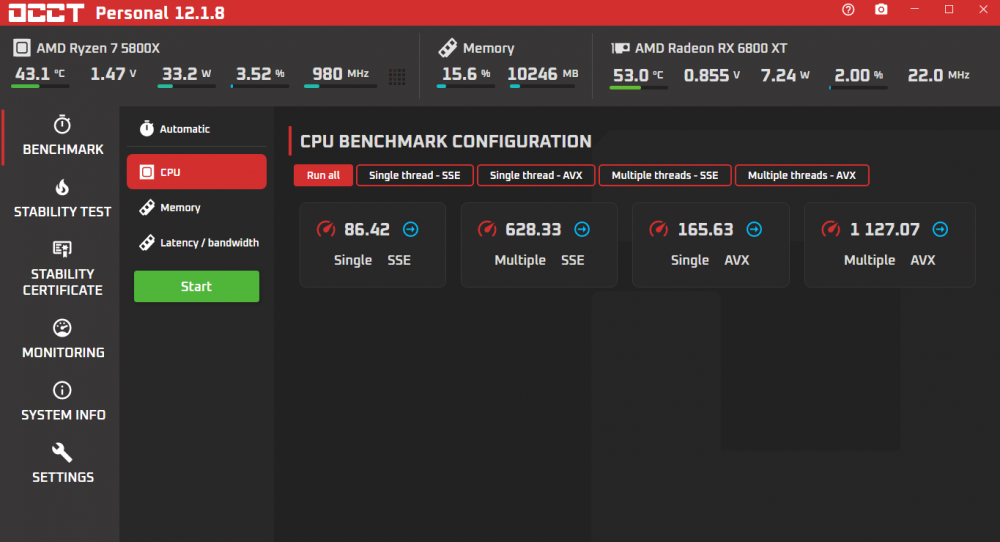Open the System Info icon
Image resolution: width=1000 pixels, height=542 pixels.
coord(62,390)
